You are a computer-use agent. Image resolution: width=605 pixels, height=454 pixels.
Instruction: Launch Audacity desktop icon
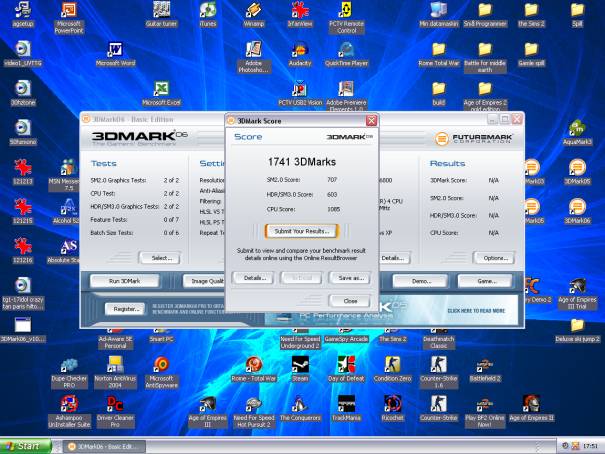coord(300,54)
